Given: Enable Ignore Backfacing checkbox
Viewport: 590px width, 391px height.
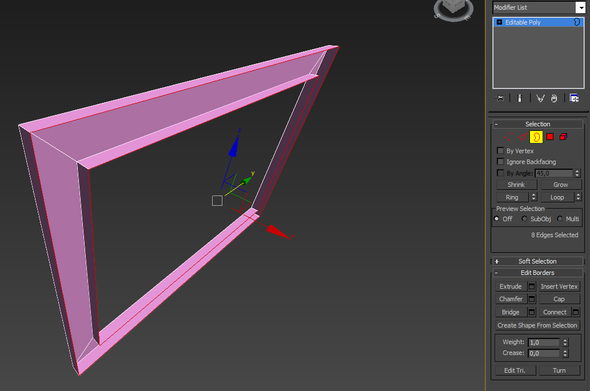Looking at the screenshot, I should coord(500,161).
